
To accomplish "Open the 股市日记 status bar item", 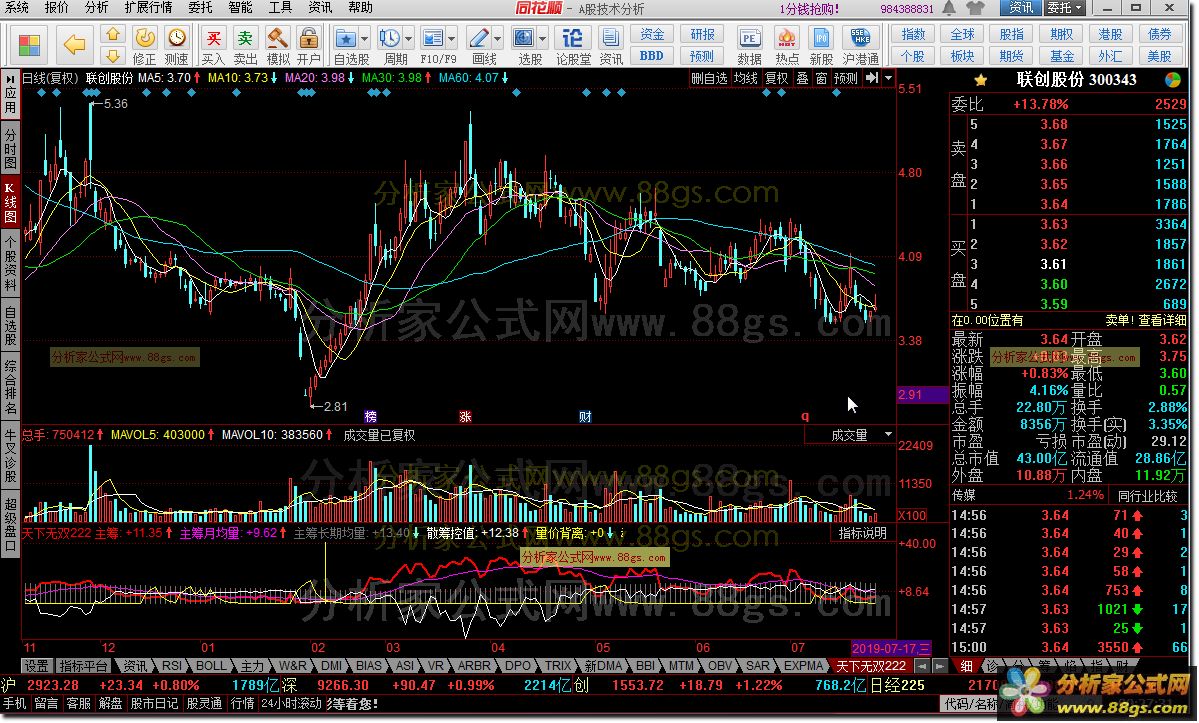I will point(154,703).
